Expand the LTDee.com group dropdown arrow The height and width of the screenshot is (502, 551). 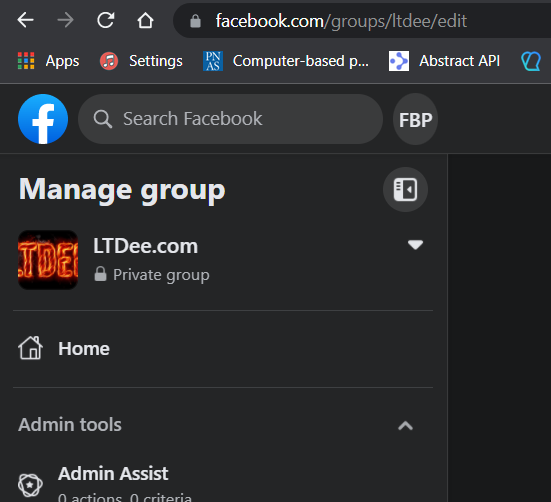coord(415,245)
